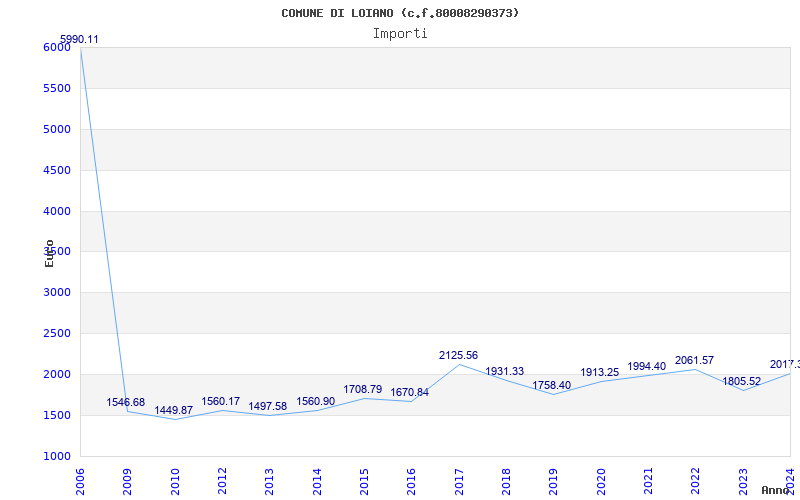800x500 pixels.
Task: Click x-axis year 2017
Action: (459, 482)
